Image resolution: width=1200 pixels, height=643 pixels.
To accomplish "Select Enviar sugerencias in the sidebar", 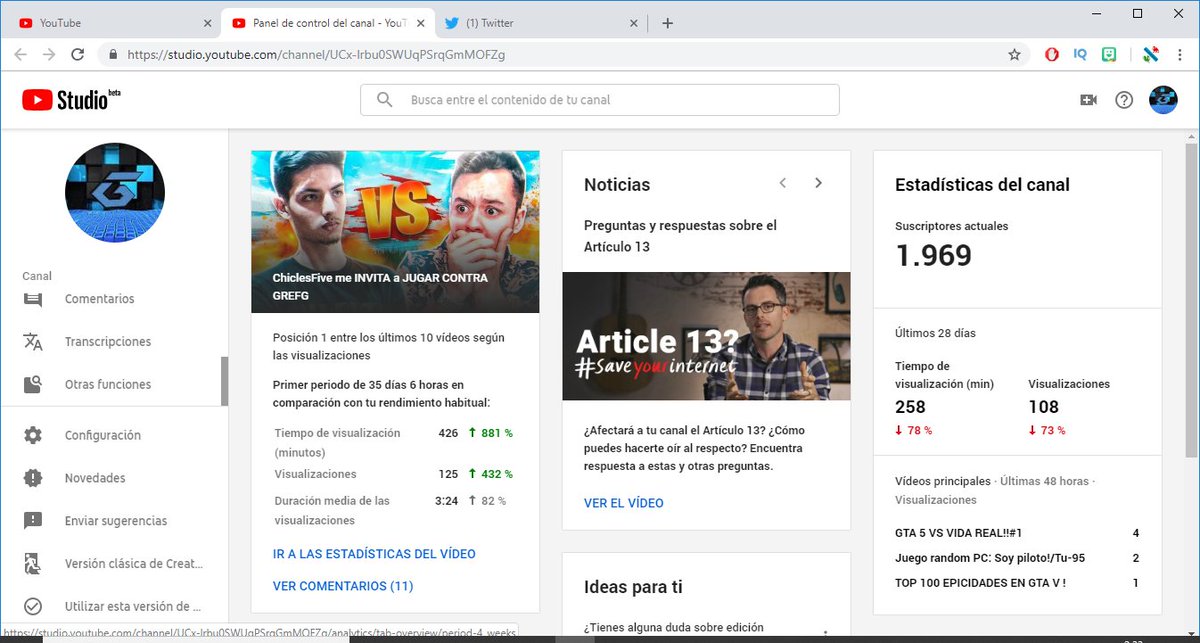I will (114, 521).
